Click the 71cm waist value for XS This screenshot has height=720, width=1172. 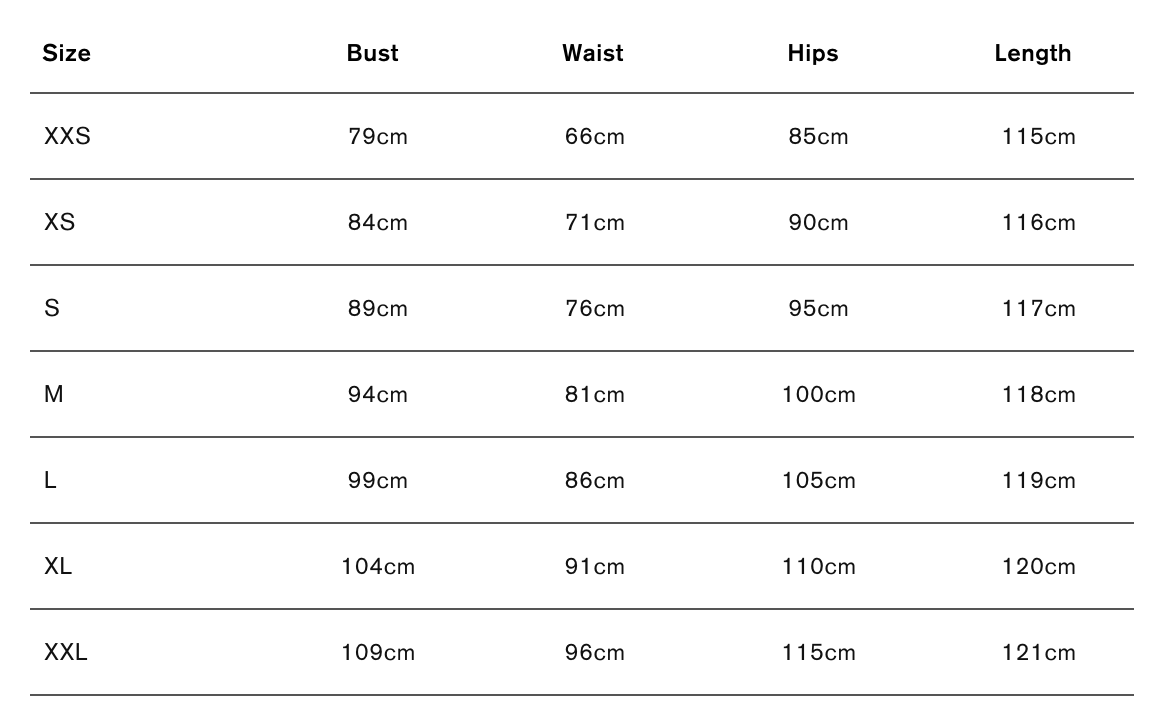click(x=594, y=223)
